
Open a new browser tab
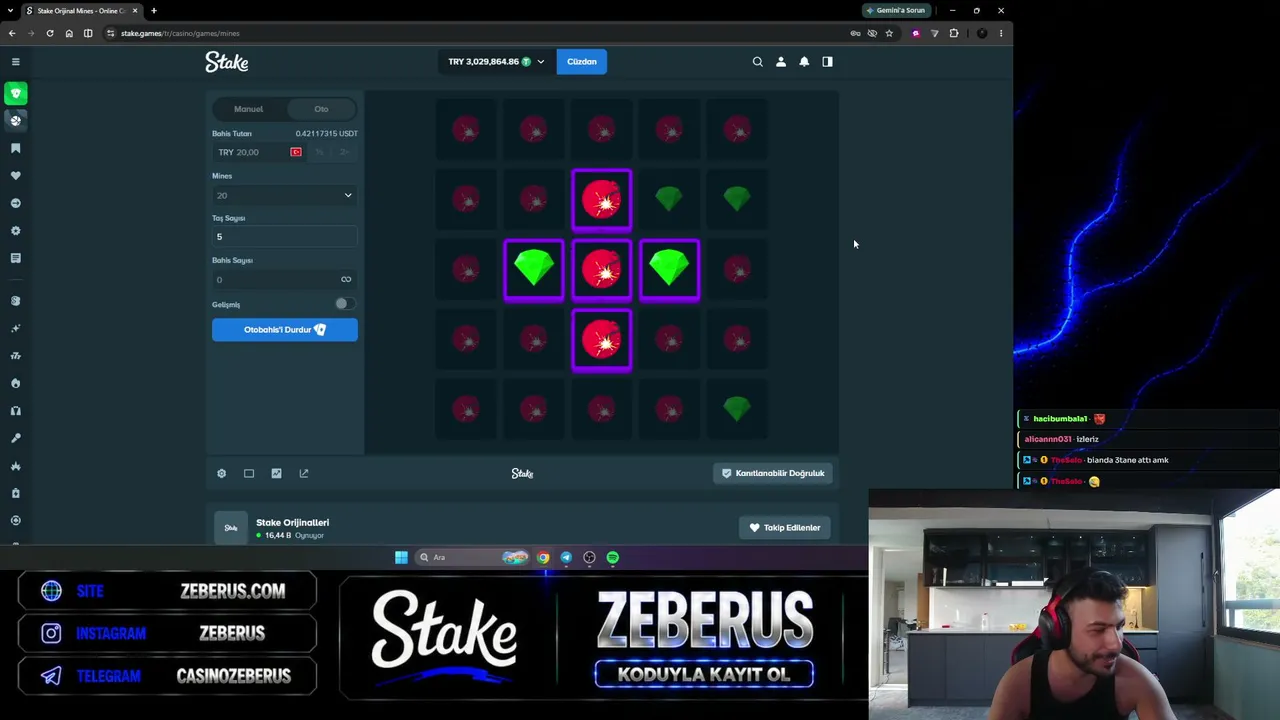click(x=154, y=10)
